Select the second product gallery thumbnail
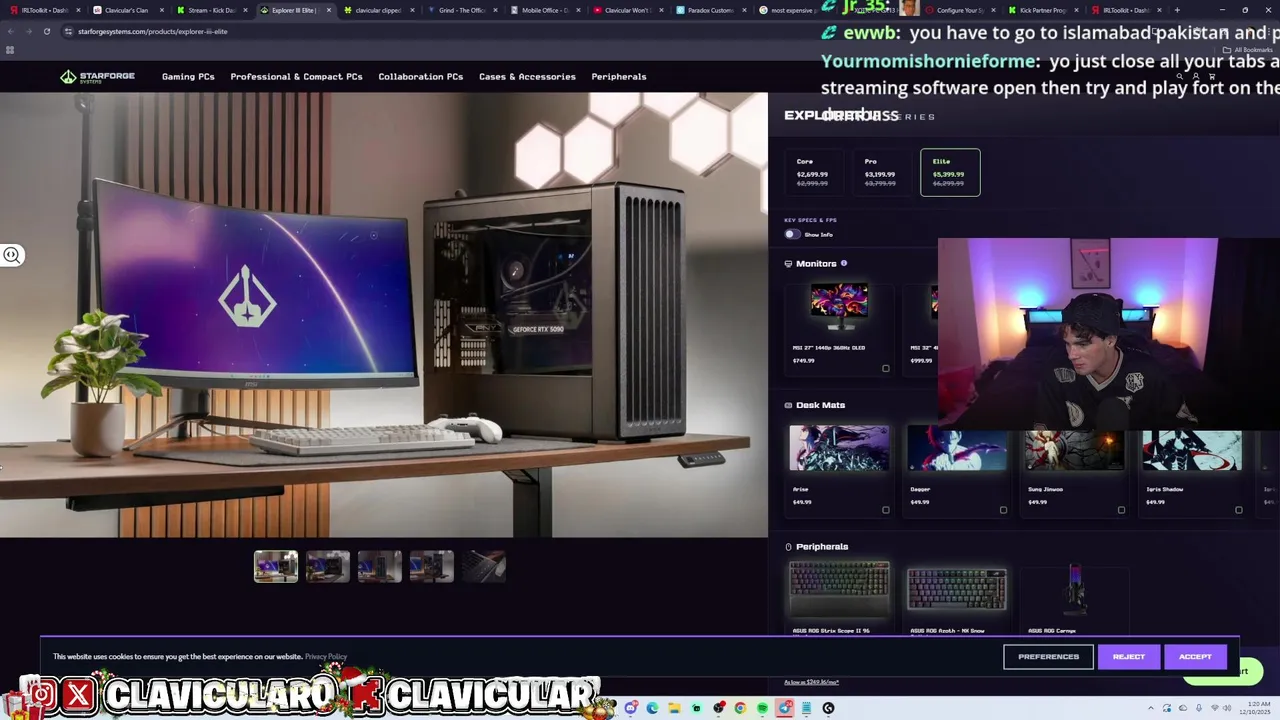1280x720 pixels. [x=328, y=567]
